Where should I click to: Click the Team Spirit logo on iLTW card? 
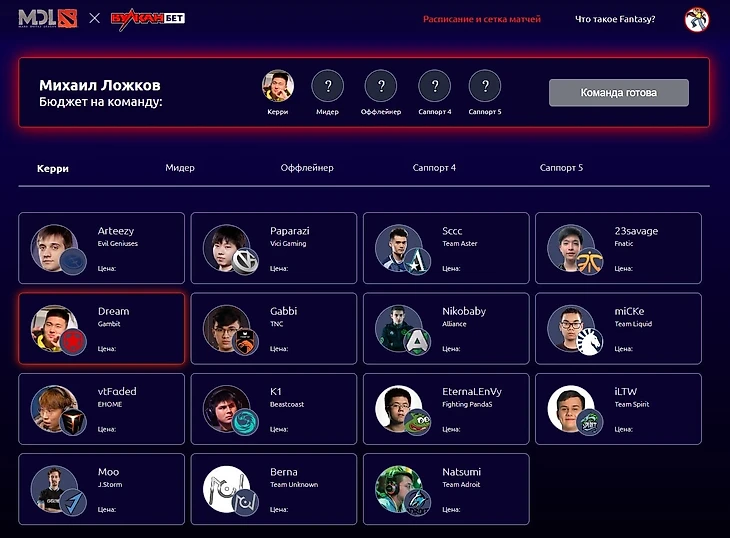pos(589,423)
